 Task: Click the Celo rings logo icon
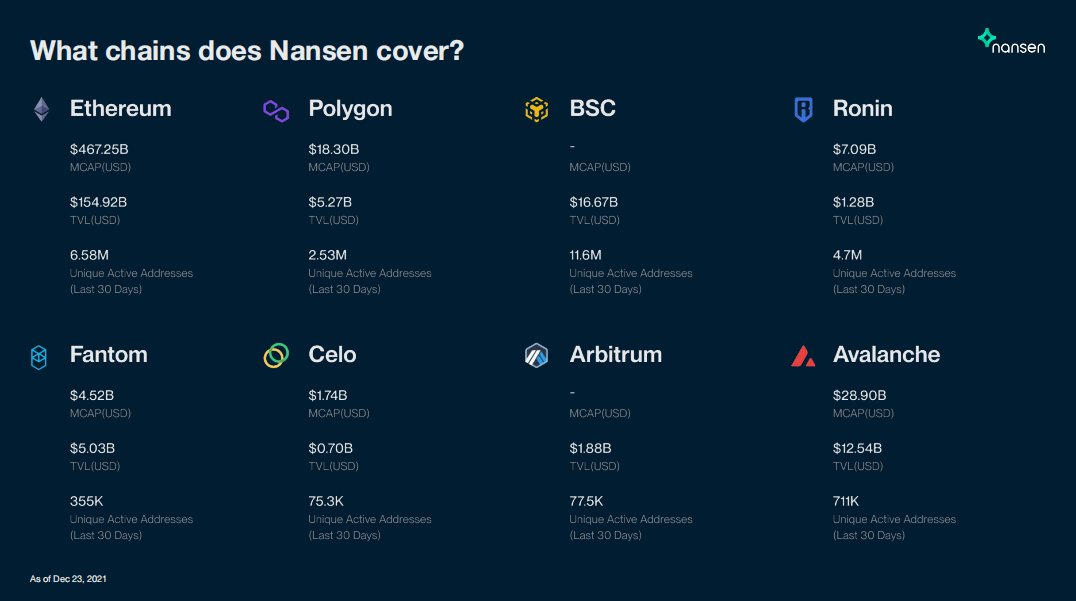click(276, 355)
